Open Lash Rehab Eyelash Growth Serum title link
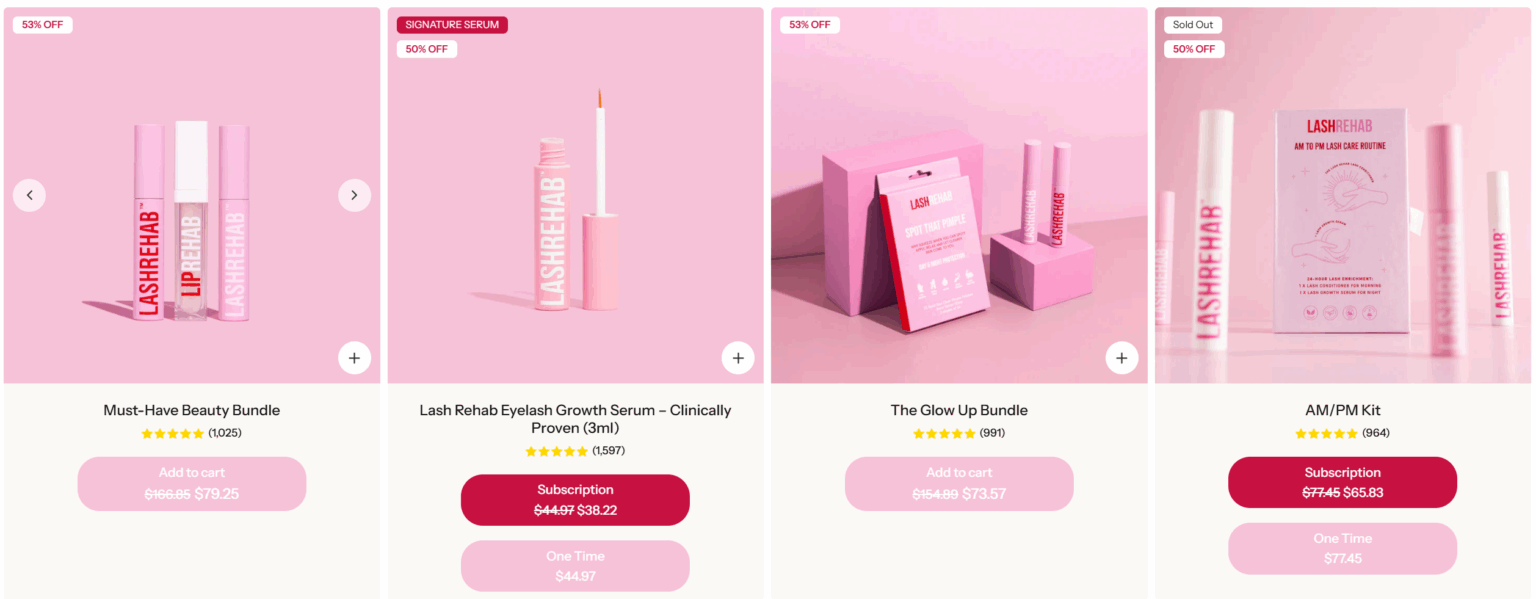Screen dimensions: 1536x599 [x=575, y=419]
